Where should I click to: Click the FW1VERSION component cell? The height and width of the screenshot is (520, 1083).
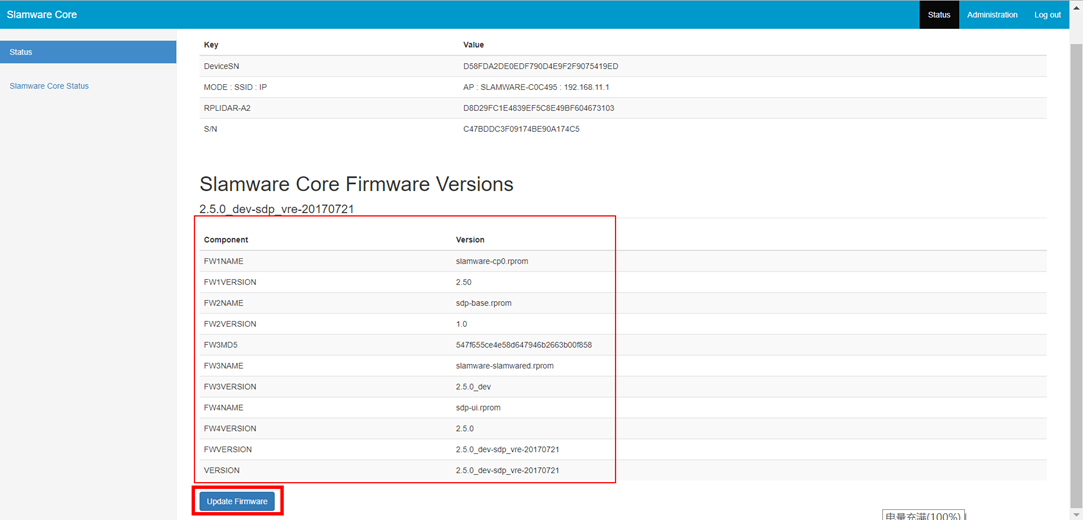click(230, 282)
